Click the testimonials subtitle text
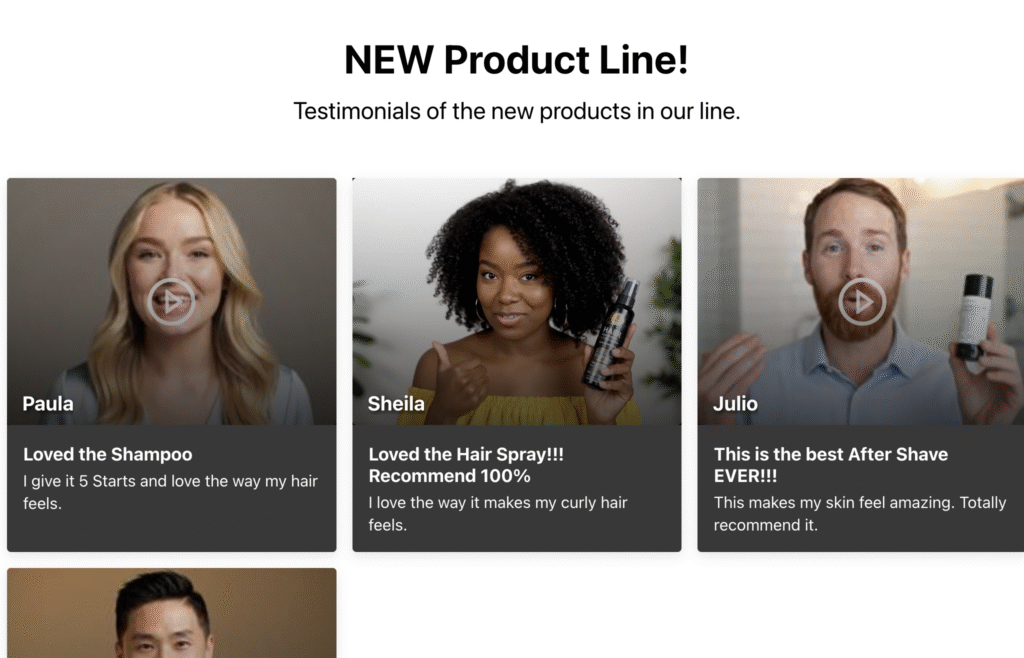This screenshot has height=658, width=1024. click(517, 111)
